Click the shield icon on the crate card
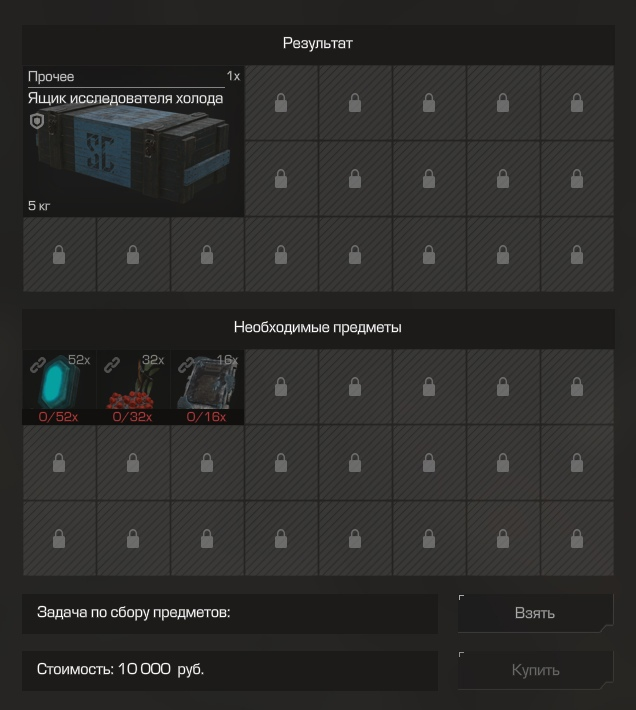636x710 pixels. (37, 121)
